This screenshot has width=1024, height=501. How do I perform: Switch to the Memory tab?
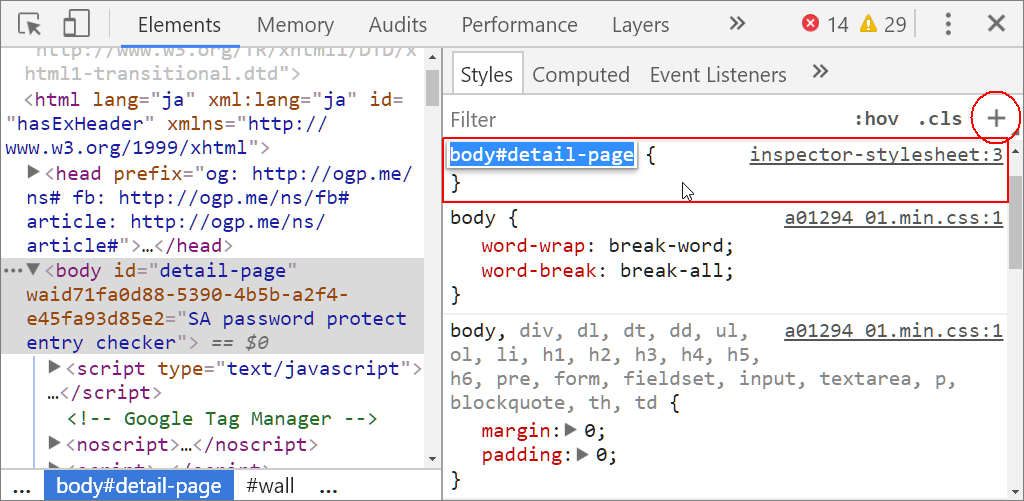[295, 25]
